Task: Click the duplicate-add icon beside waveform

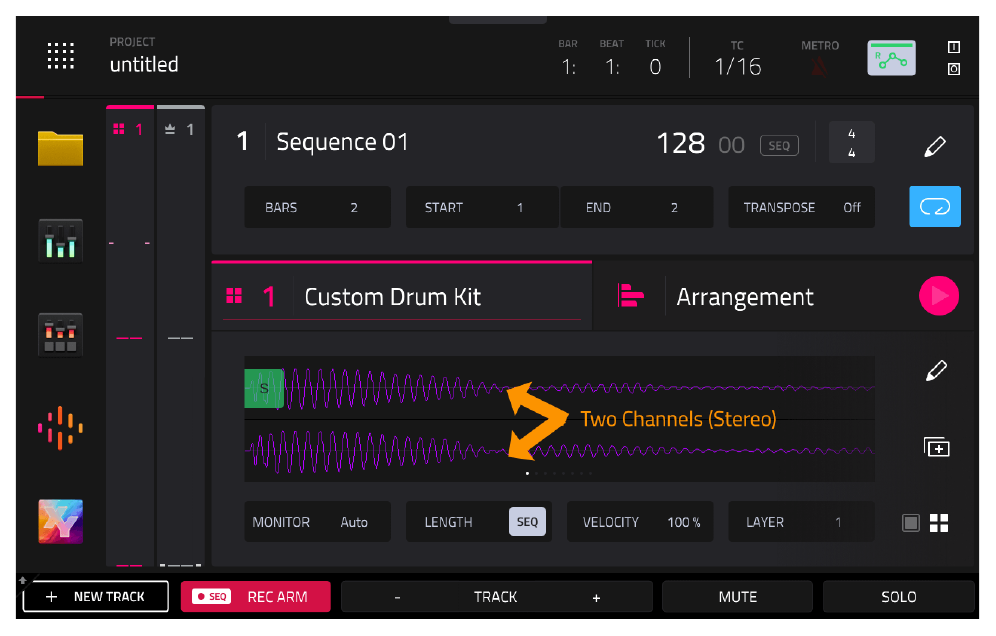Action: (936, 447)
